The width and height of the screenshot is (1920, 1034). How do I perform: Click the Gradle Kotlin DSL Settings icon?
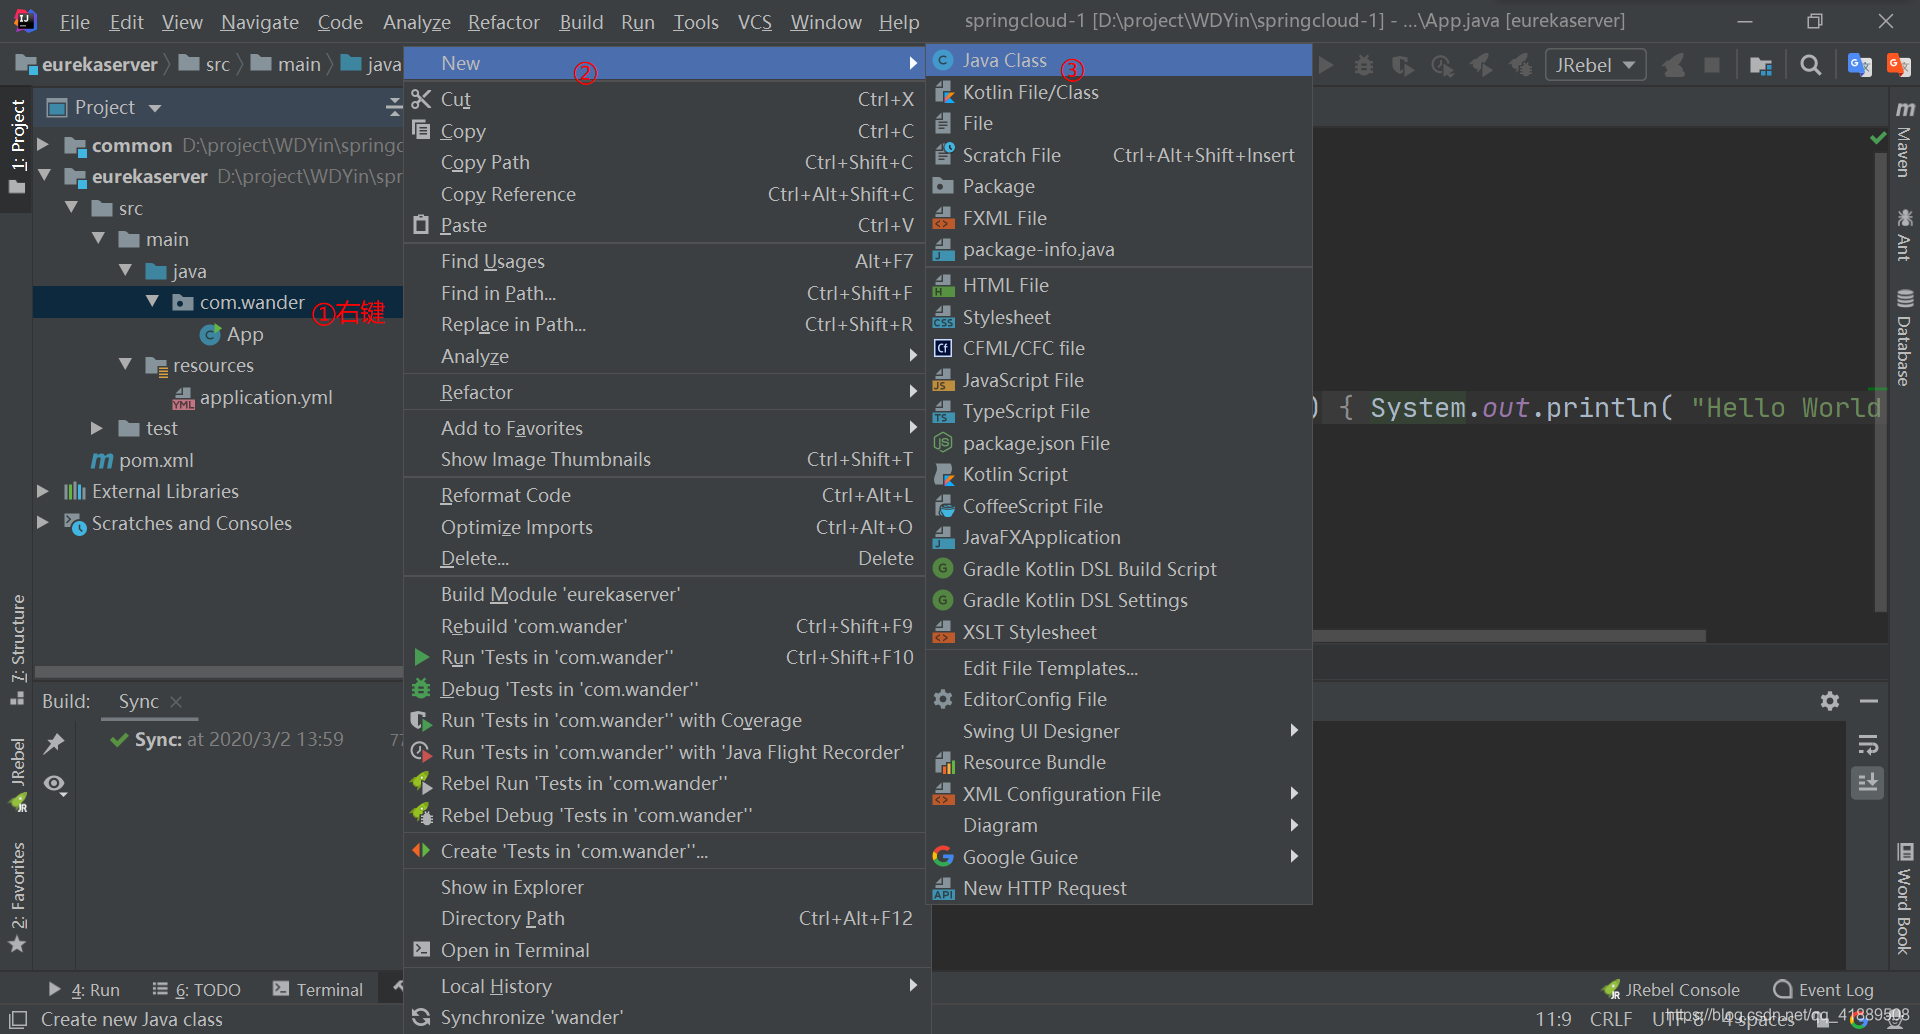click(x=943, y=600)
